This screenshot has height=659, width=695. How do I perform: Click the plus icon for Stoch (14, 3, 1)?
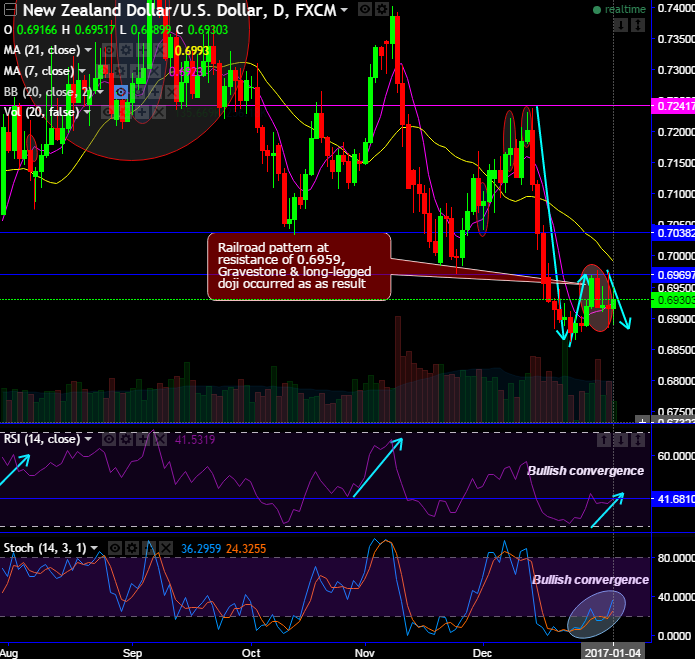[x=149, y=549]
